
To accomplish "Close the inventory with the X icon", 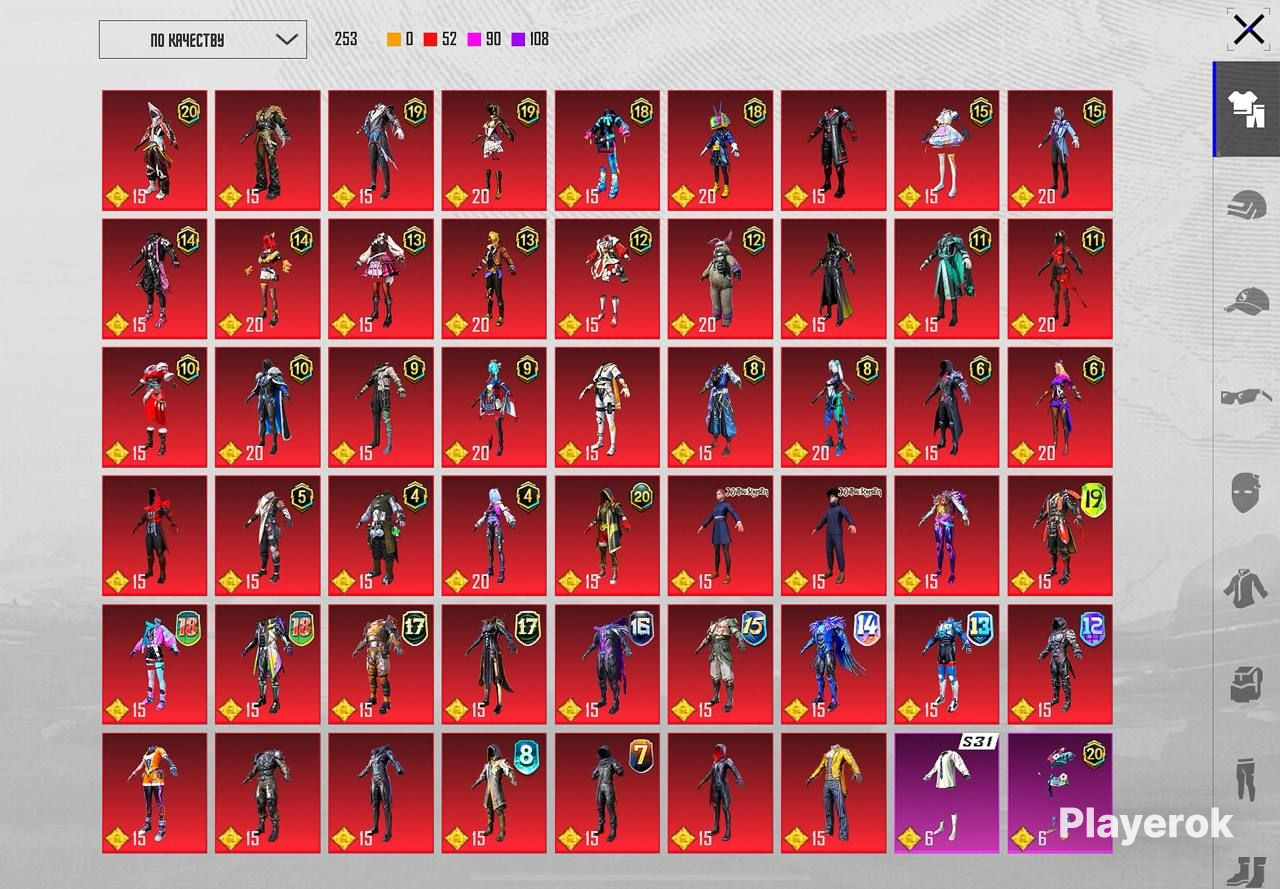I will click(1249, 30).
